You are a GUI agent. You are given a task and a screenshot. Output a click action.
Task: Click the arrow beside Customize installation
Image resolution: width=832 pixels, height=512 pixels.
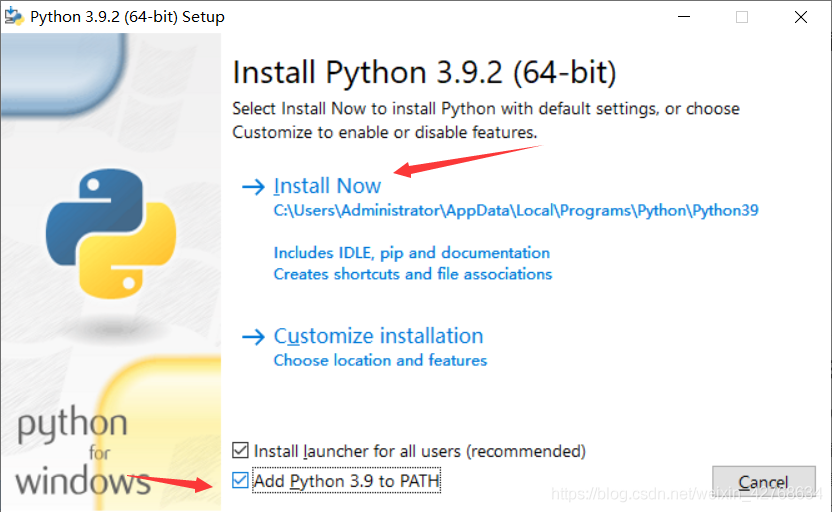coord(253,337)
